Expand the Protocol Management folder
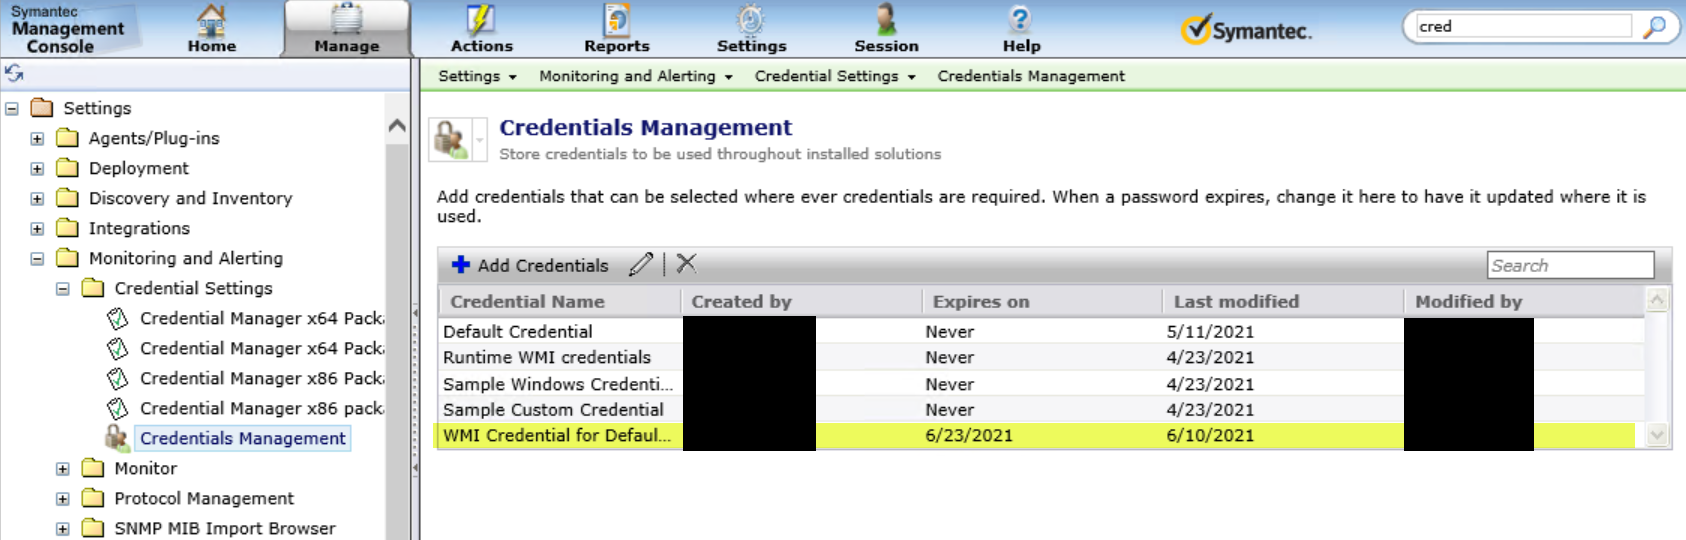The width and height of the screenshot is (1686, 540). (62, 498)
